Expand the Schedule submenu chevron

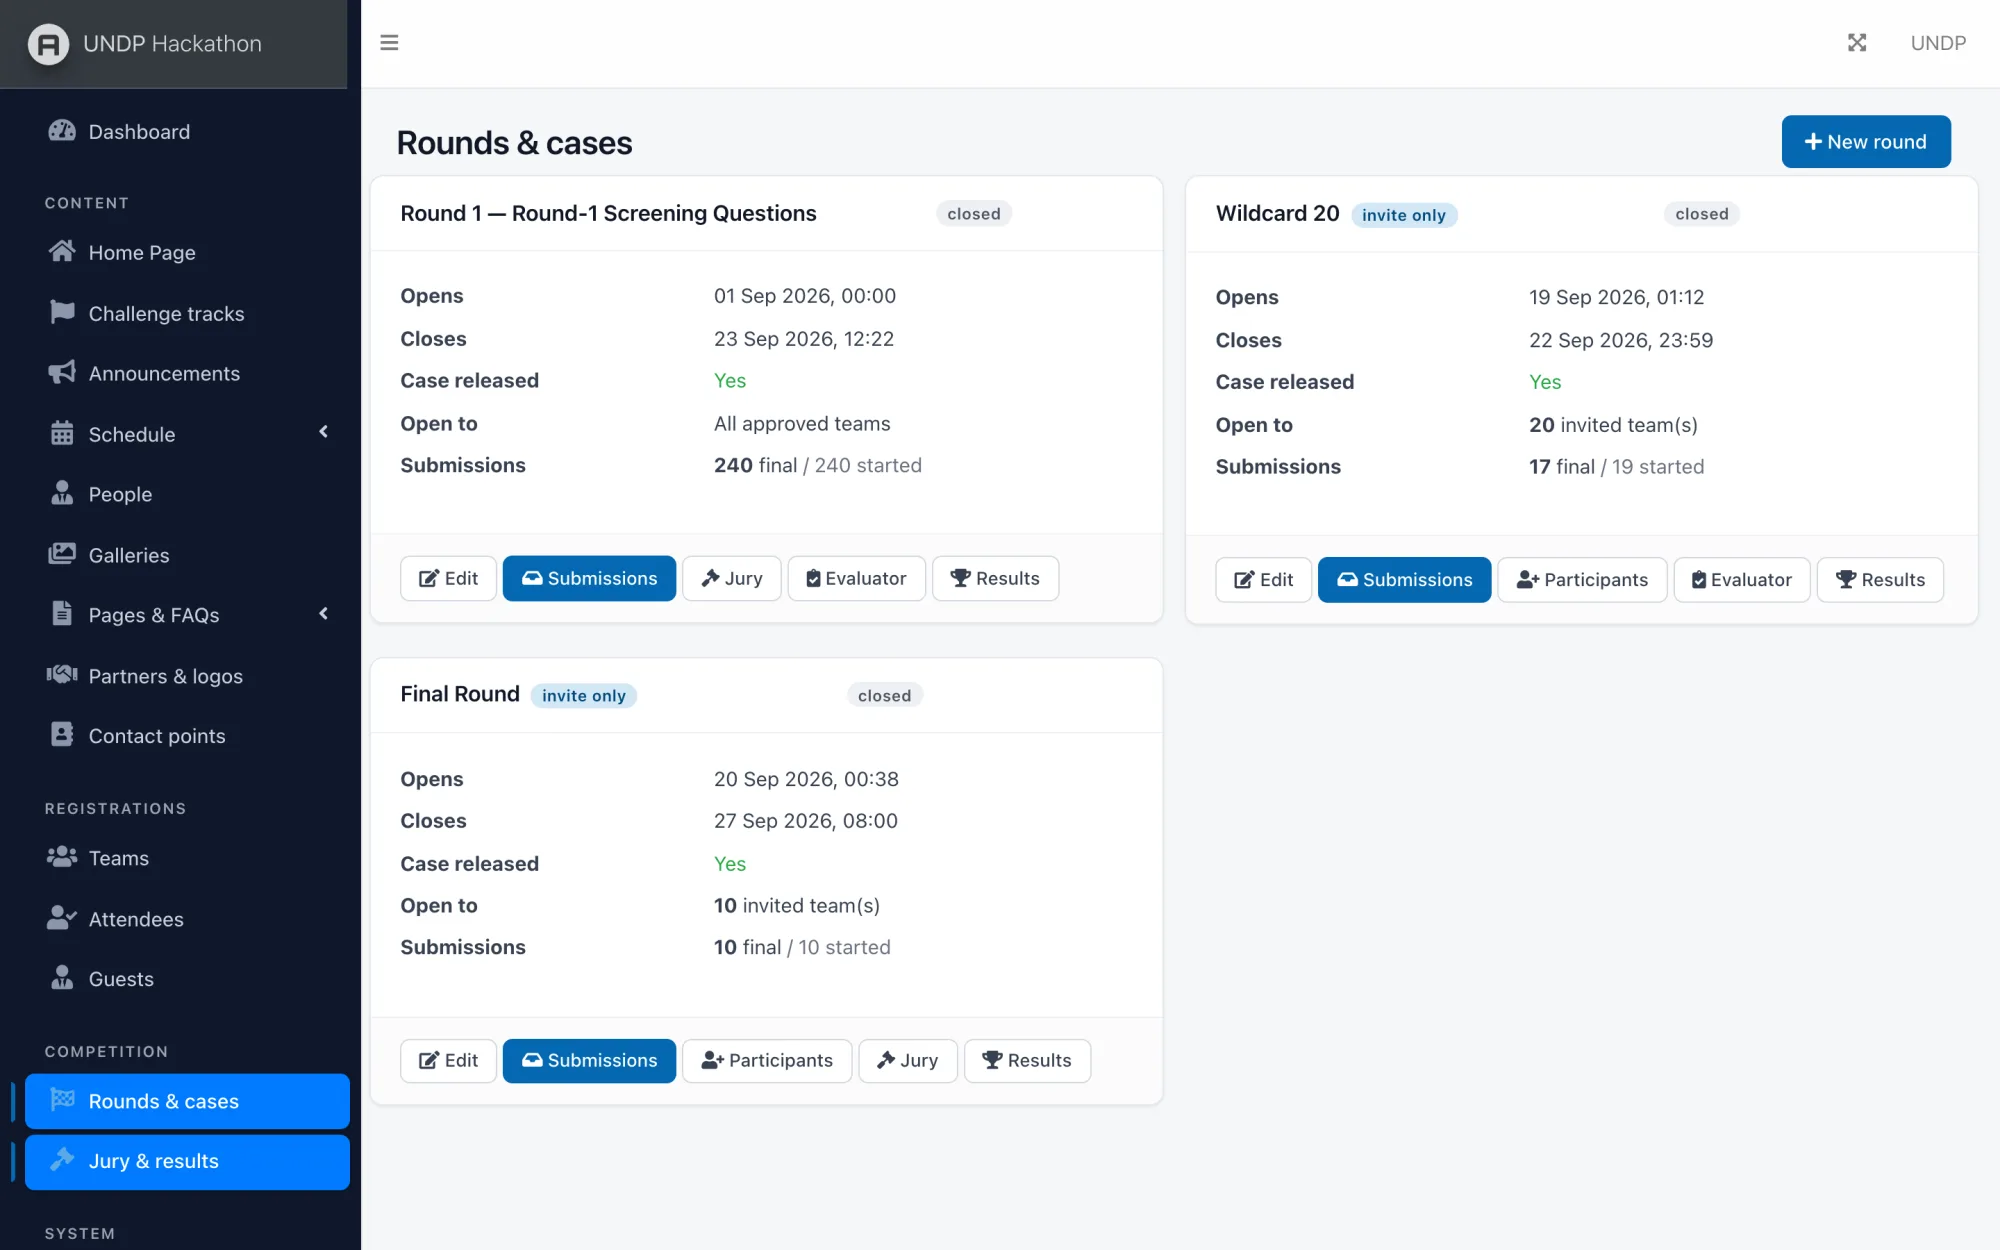pyautogui.click(x=323, y=433)
